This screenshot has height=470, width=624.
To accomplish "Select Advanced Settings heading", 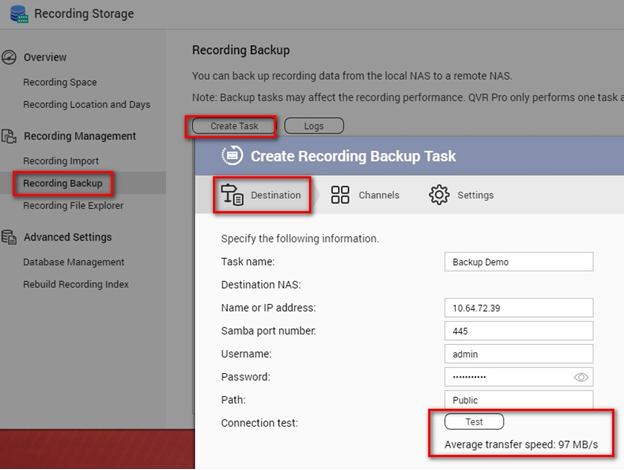I will pos(68,237).
